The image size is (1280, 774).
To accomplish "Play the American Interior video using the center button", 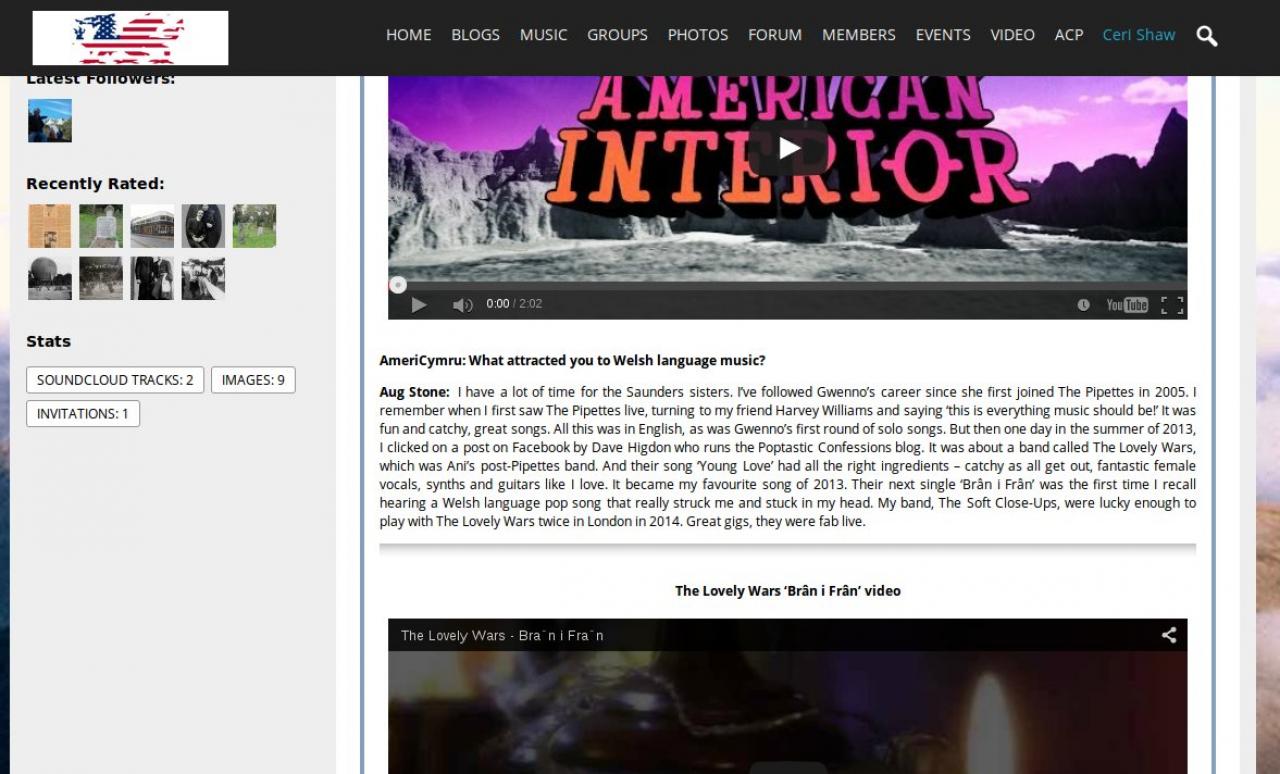I will click(x=789, y=148).
